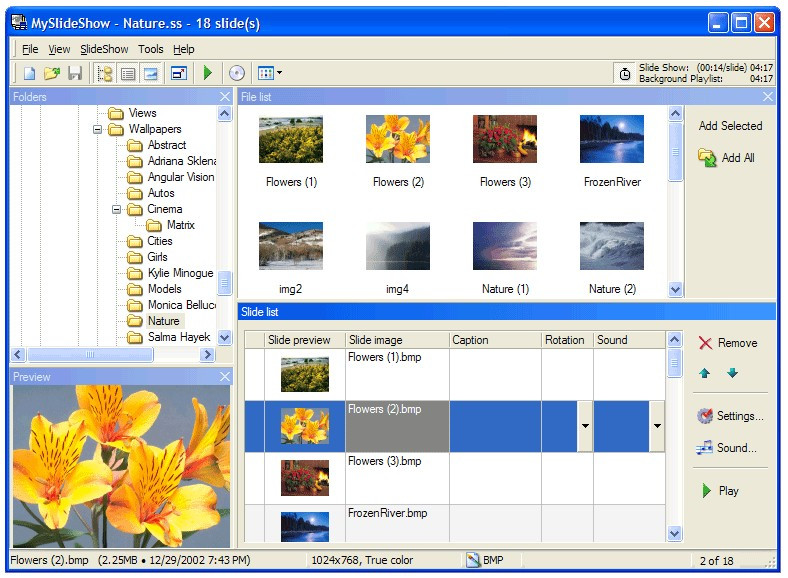788x578 pixels.
Task: Collapse the Wallpapers folder in the tree
Action: tap(98, 129)
